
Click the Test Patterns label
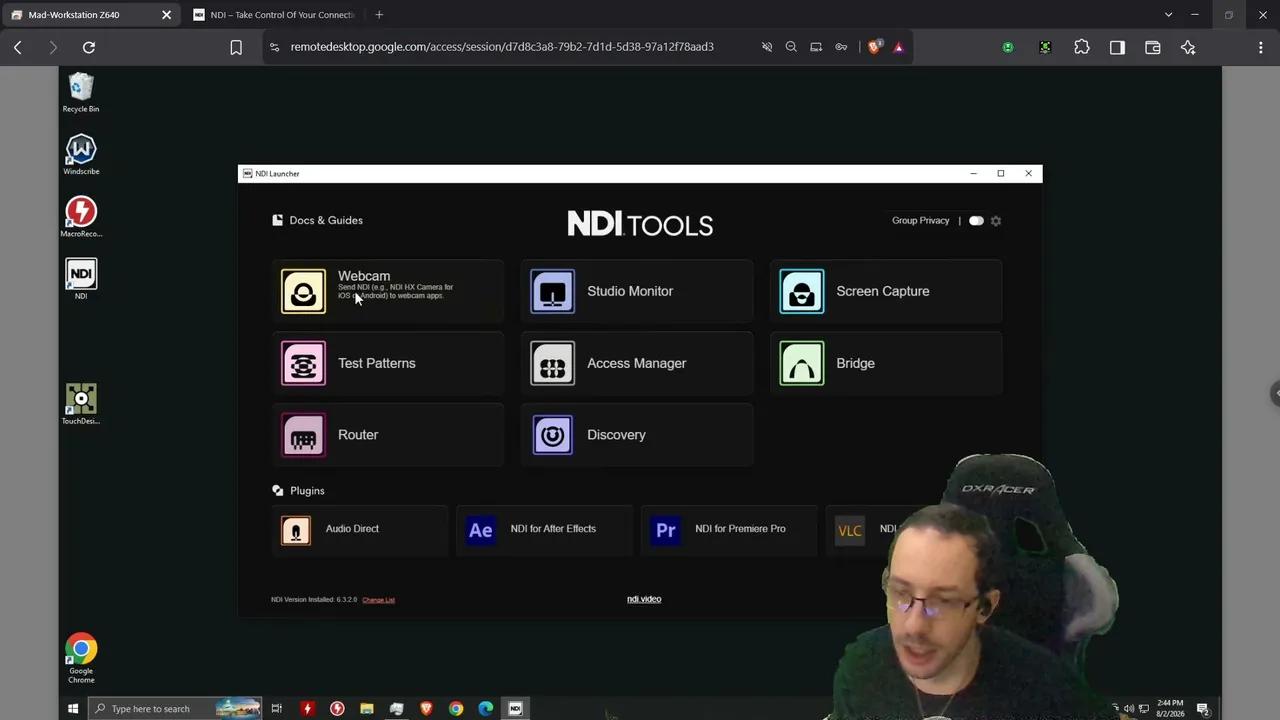click(x=377, y=363)
